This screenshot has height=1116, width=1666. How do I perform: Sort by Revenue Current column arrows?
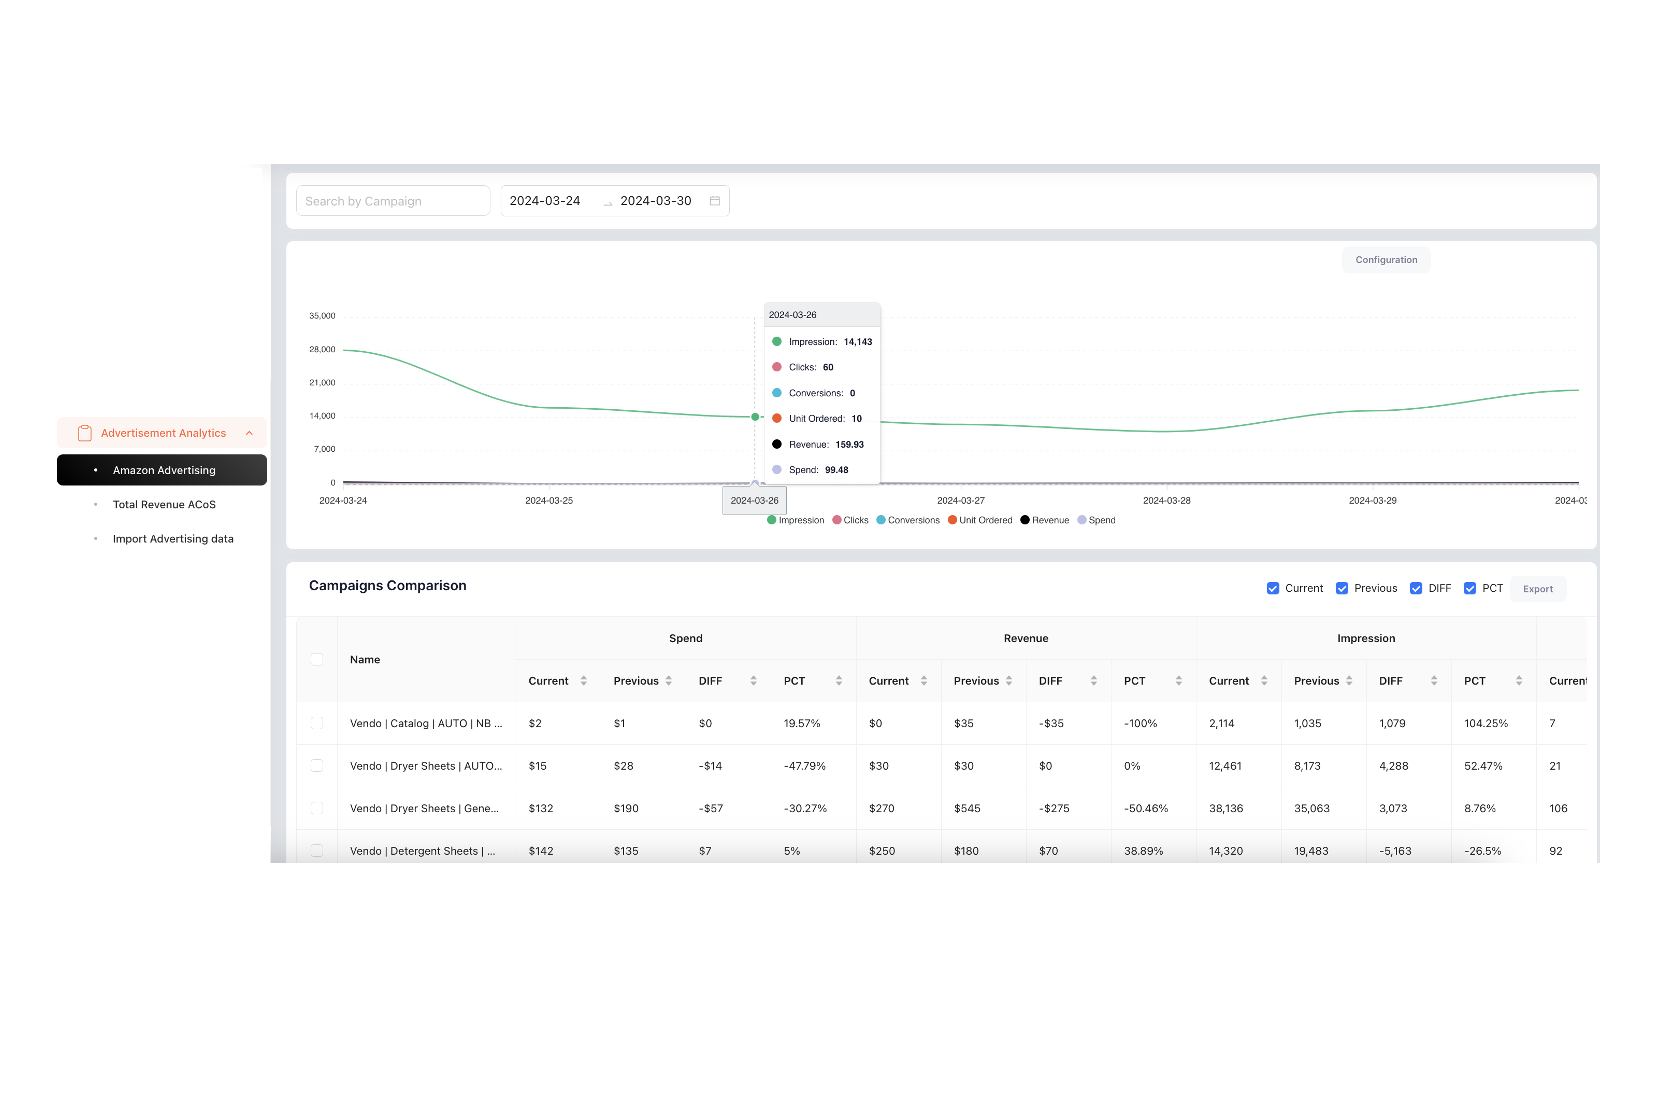924,681
